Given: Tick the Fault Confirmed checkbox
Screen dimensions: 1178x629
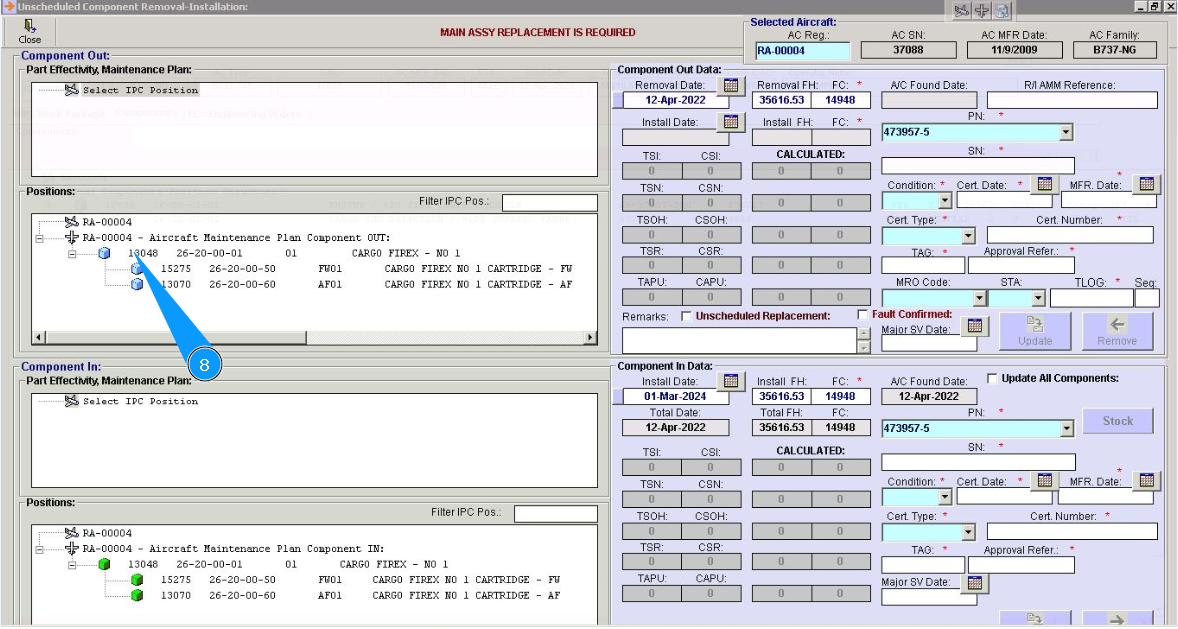Looking at the screenshot, I should coord(863,315).
